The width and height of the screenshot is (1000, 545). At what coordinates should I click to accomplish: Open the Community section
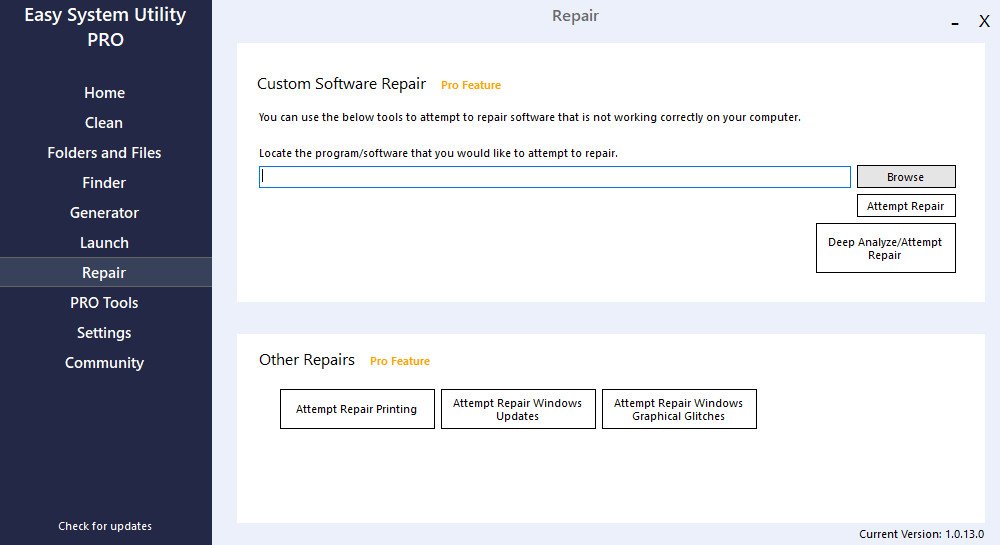[104, 363]
